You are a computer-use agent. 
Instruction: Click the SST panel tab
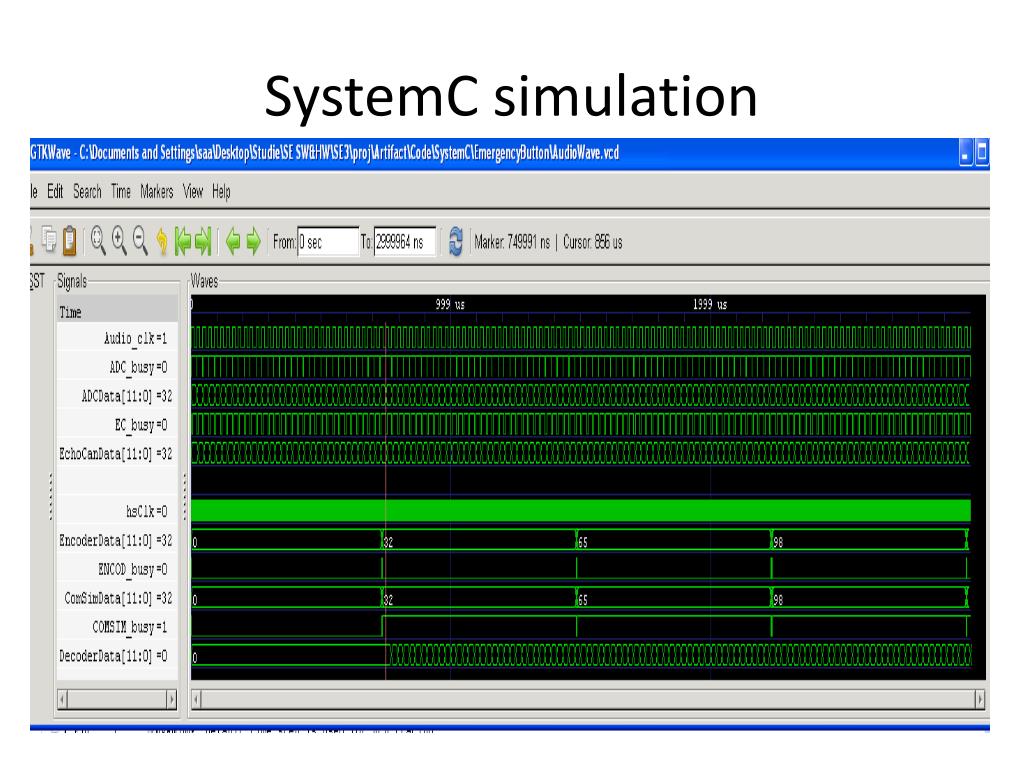pos(37,281)
